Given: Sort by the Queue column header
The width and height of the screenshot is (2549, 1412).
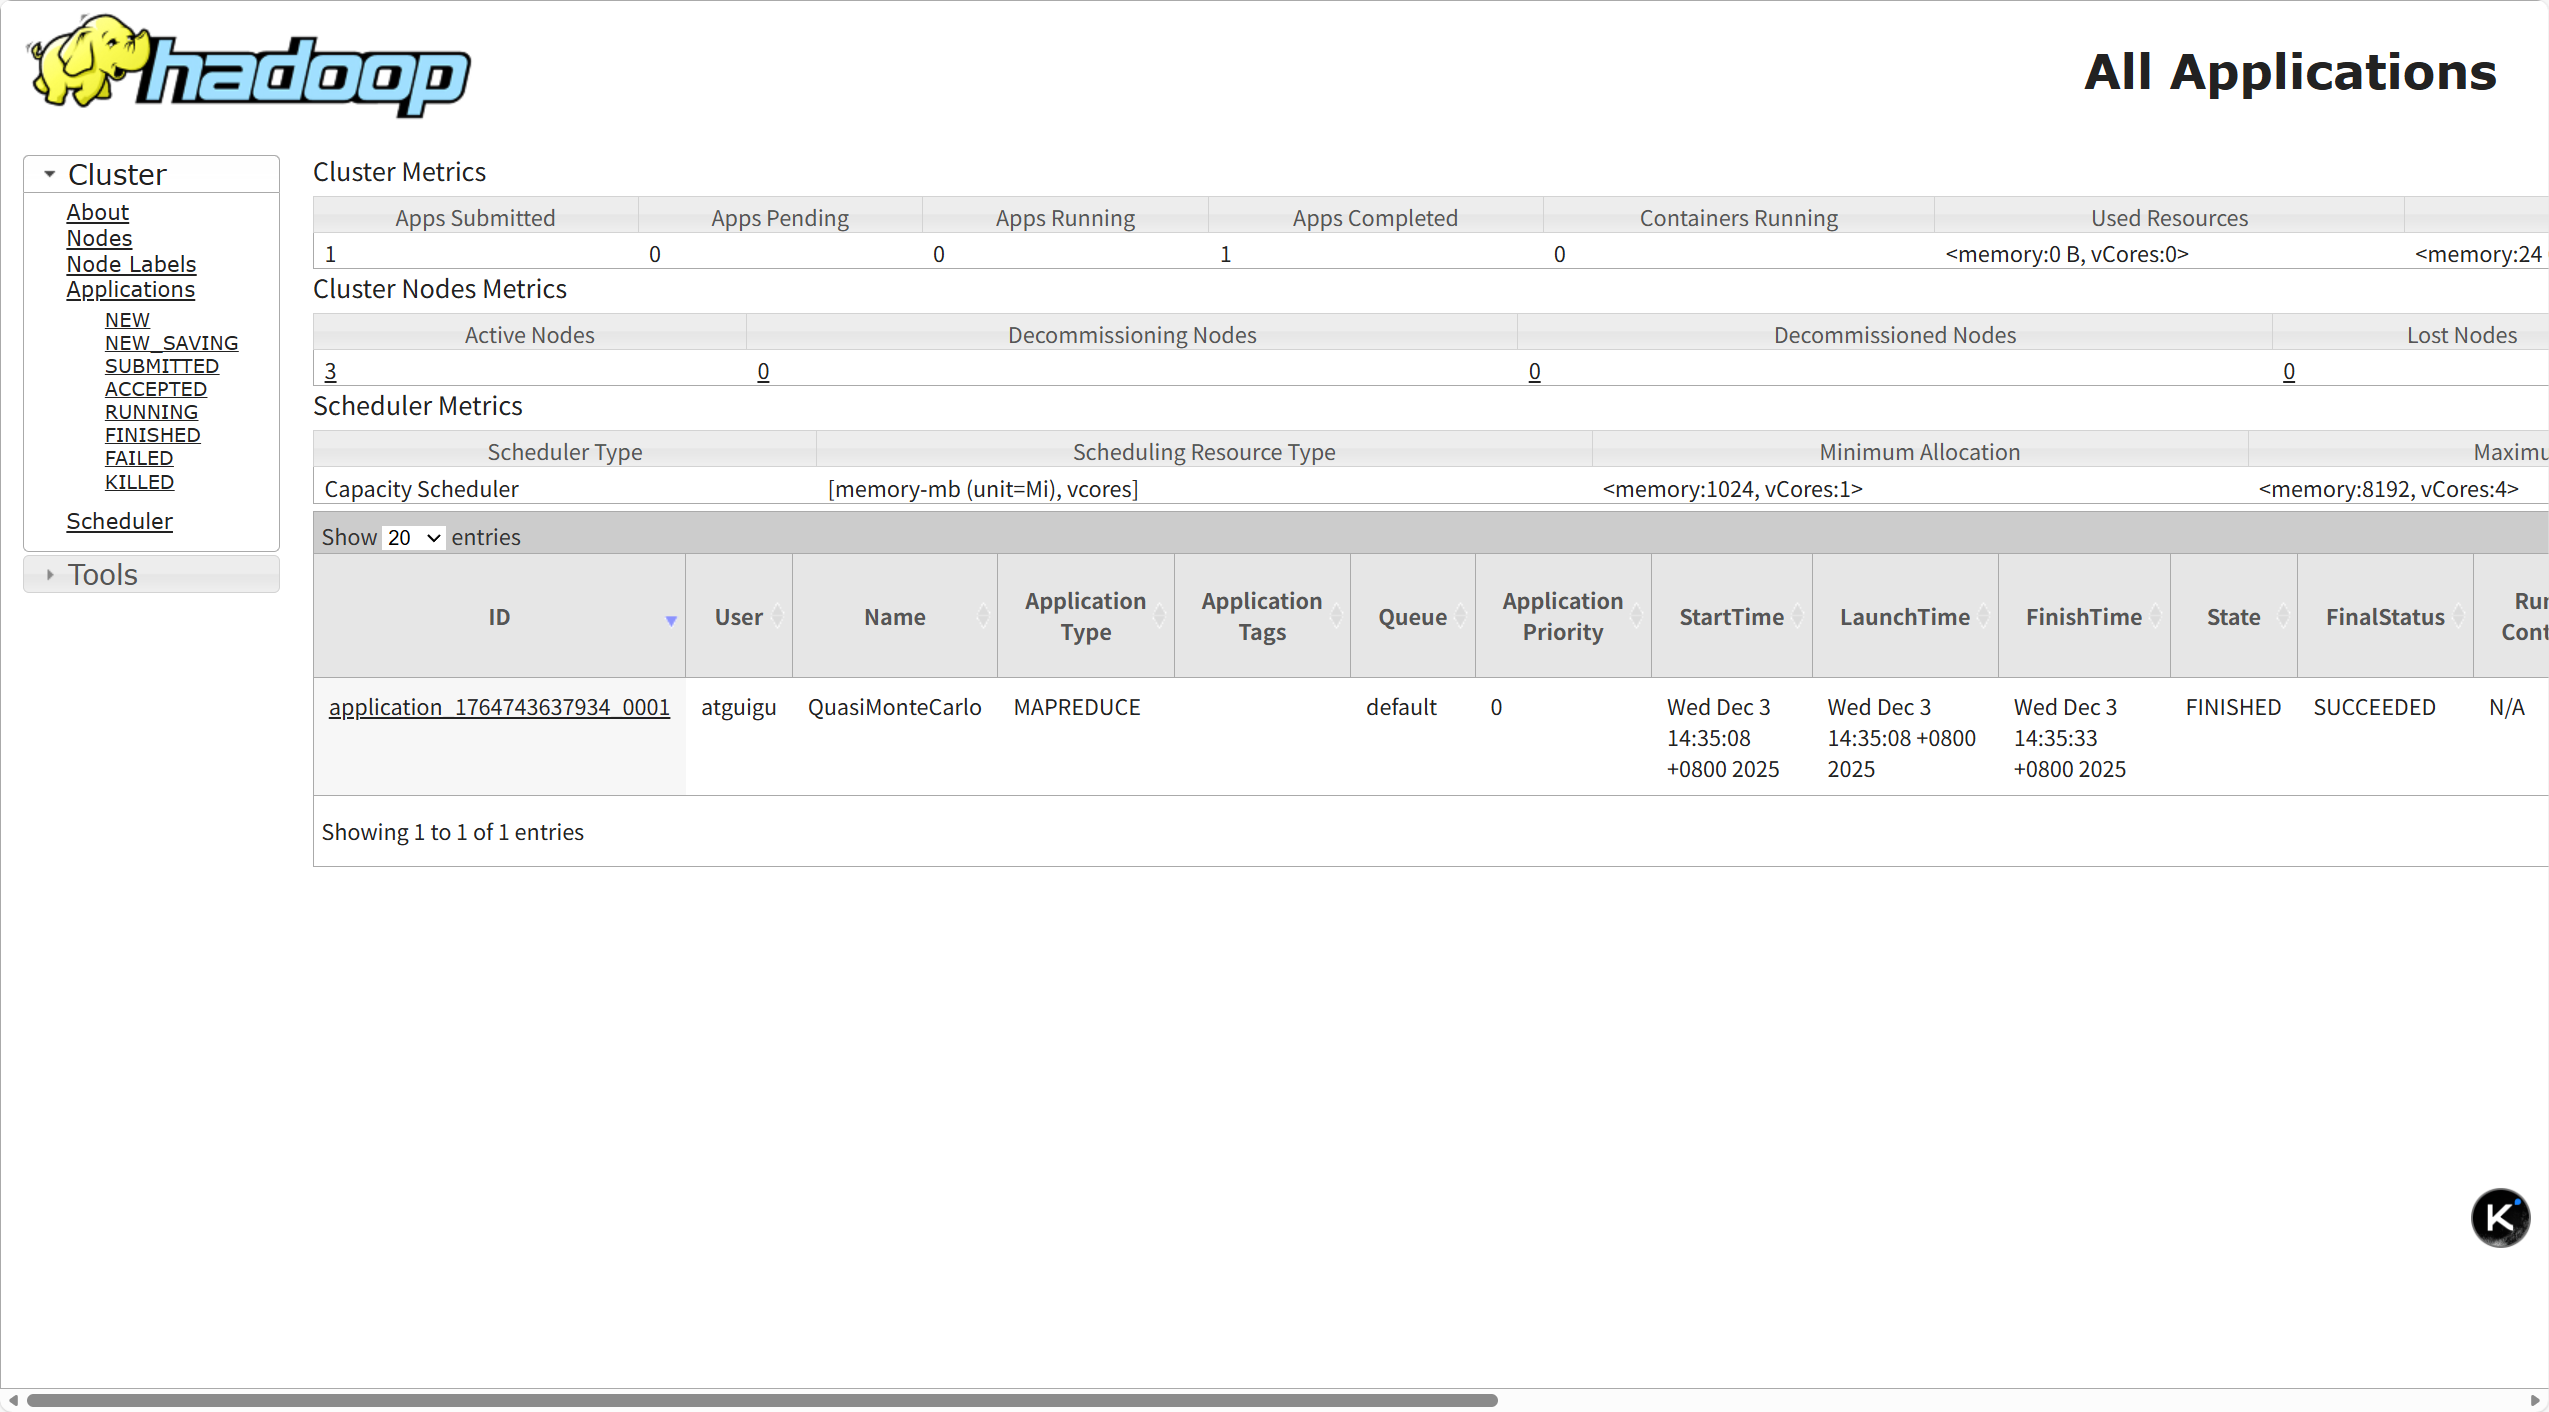Looking at the screenshot, I should click(1412, 617).
